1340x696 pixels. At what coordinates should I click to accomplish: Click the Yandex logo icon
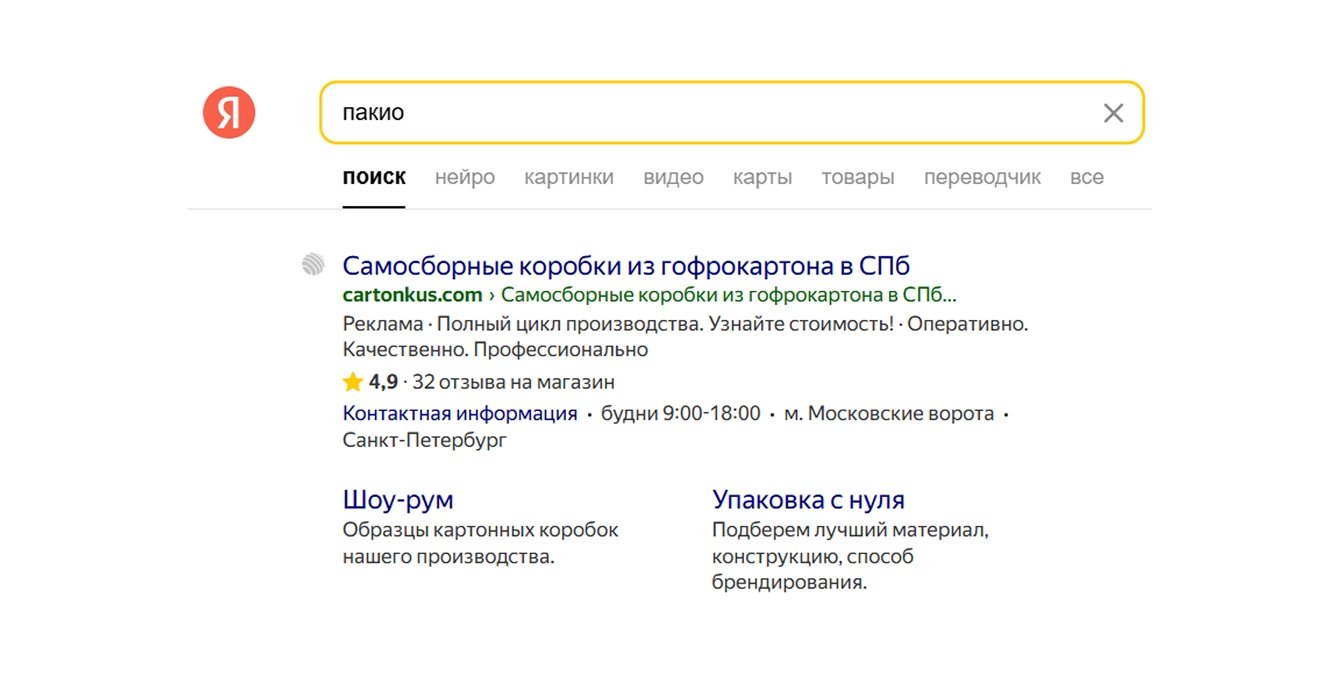point(229,112)
